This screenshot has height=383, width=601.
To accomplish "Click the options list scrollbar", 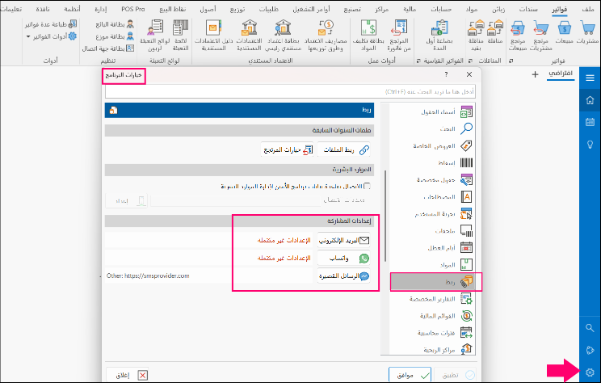I will 385,216.
